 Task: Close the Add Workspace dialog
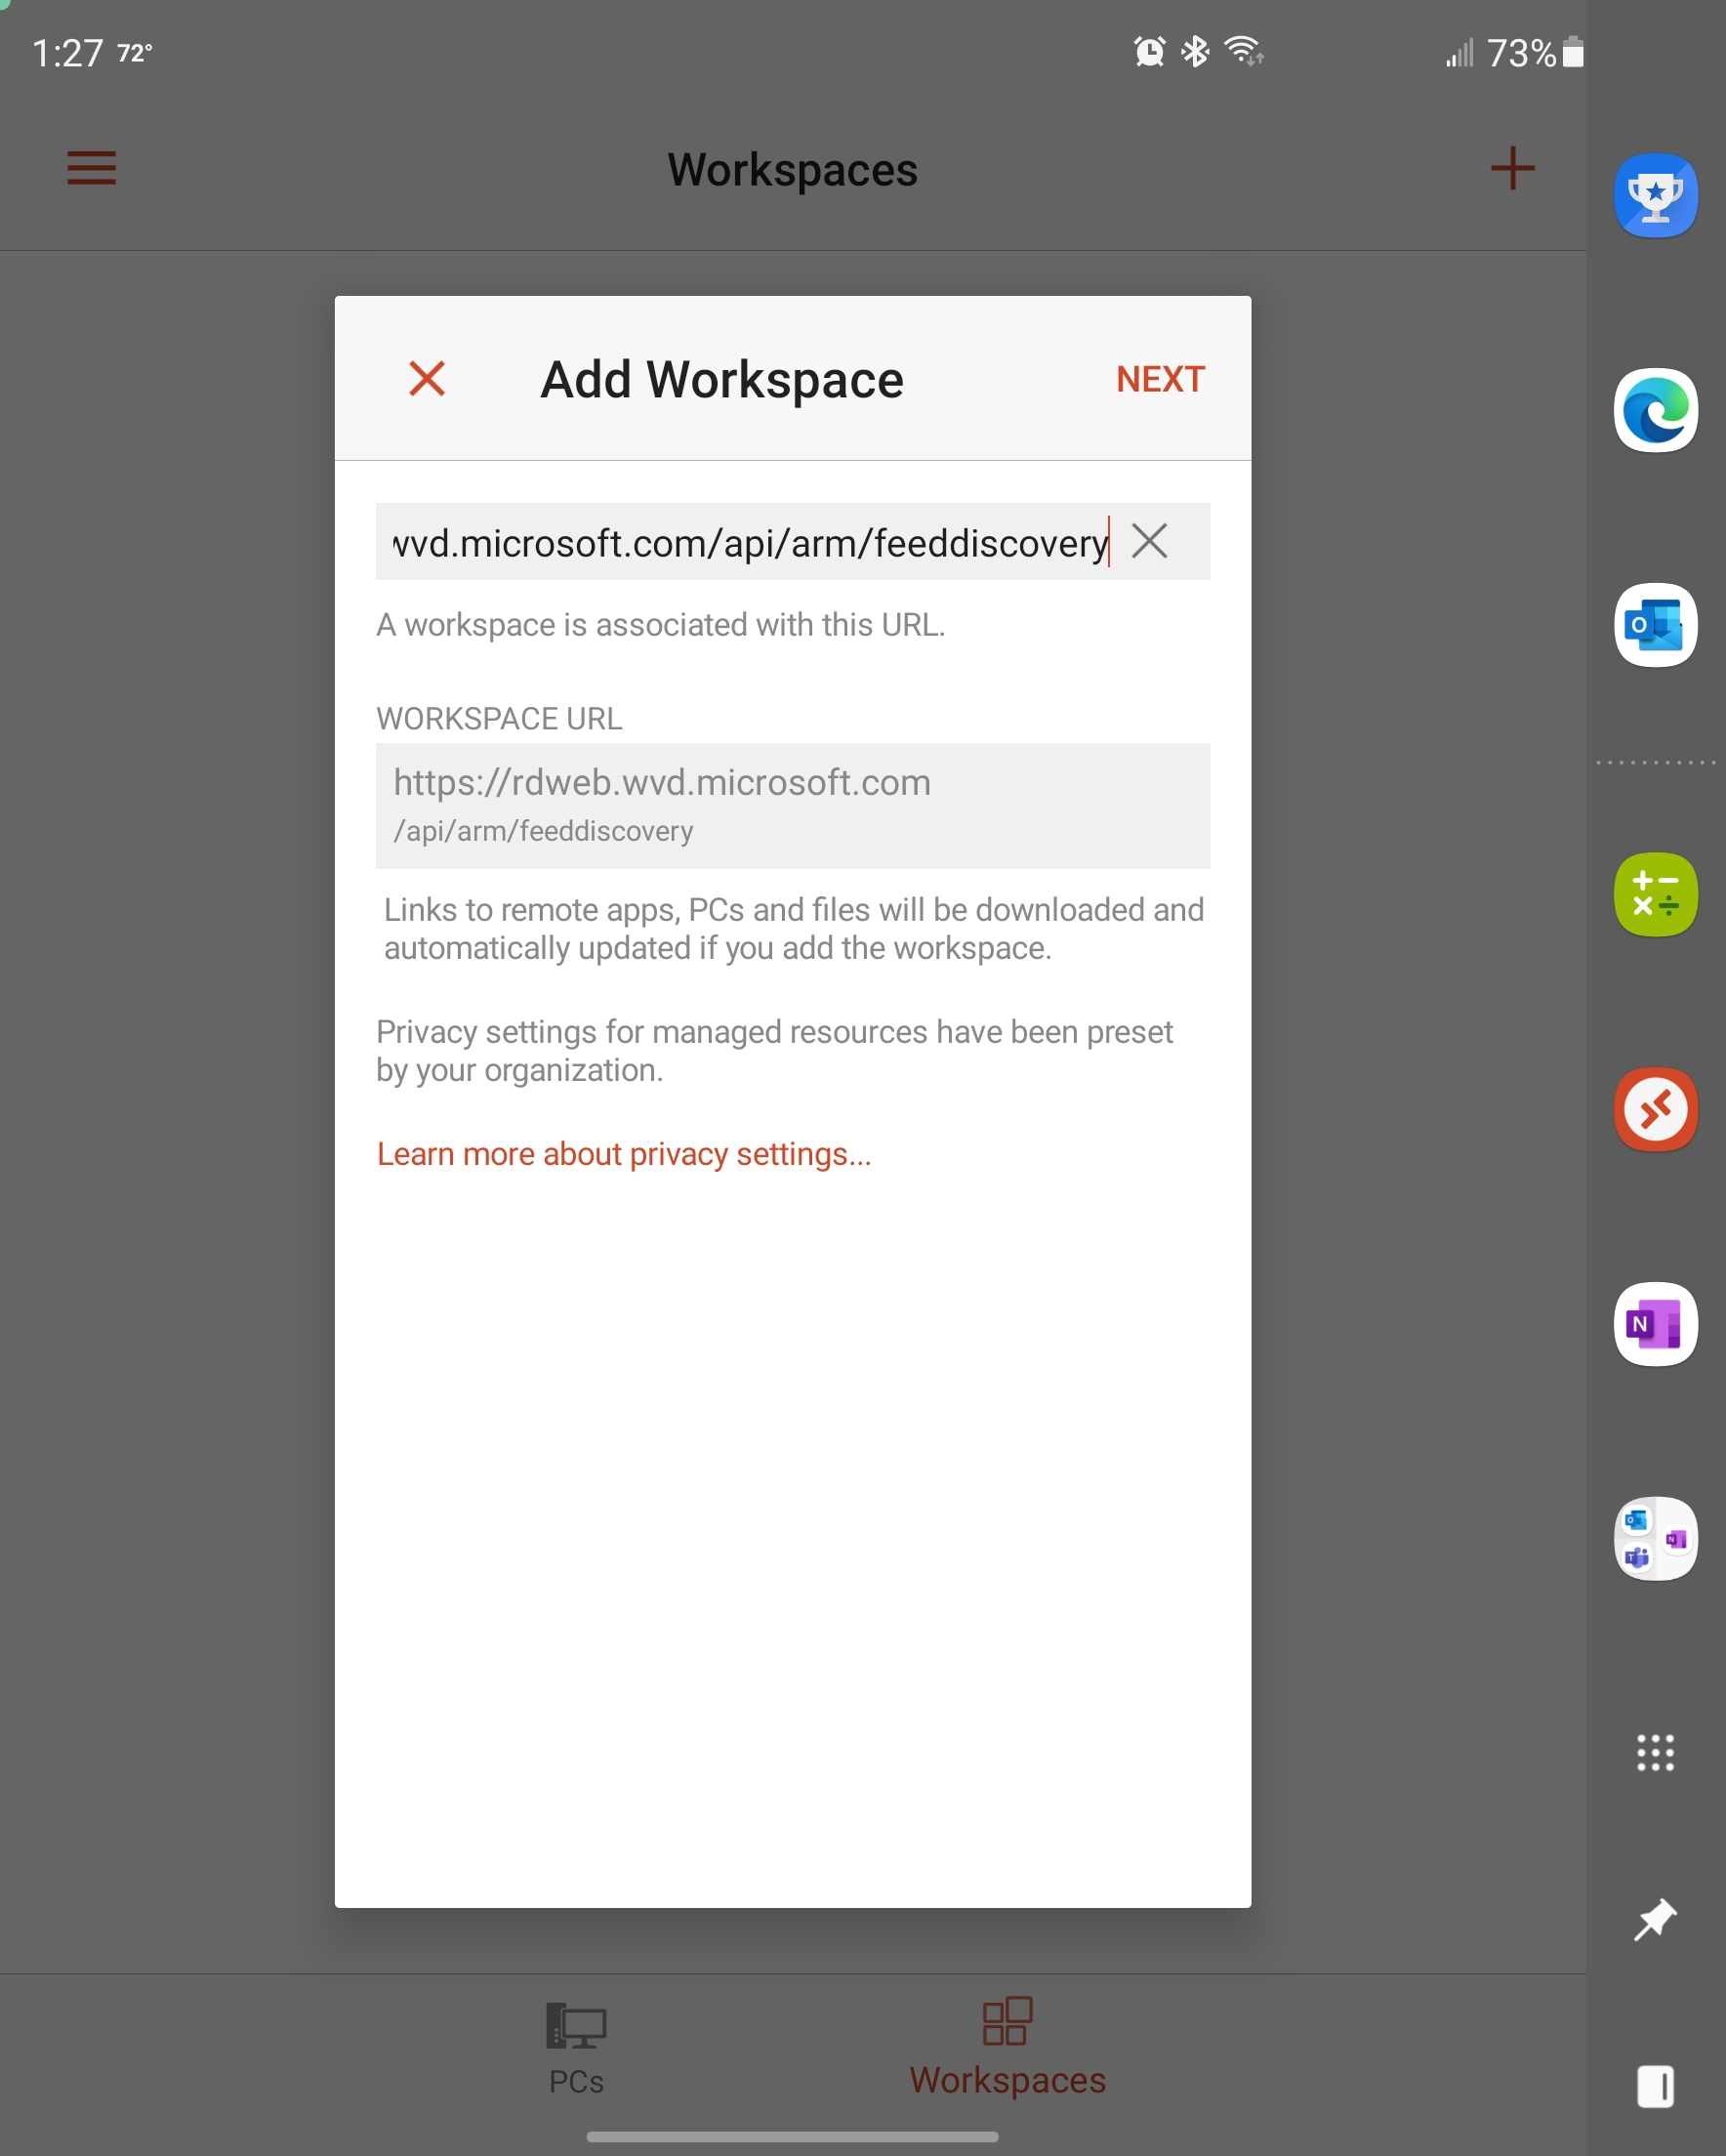coord(425,379)
